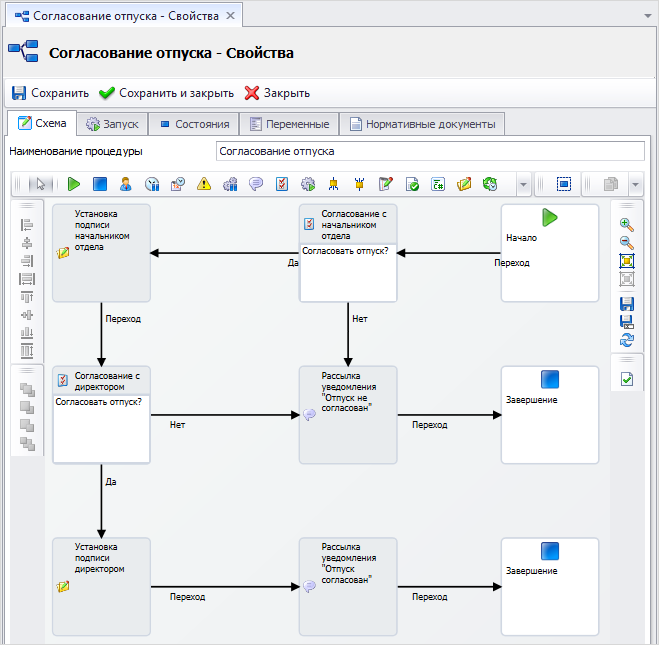Switch to the Схема tab
The image size is (659, 645).
click(x=42, y=124)
